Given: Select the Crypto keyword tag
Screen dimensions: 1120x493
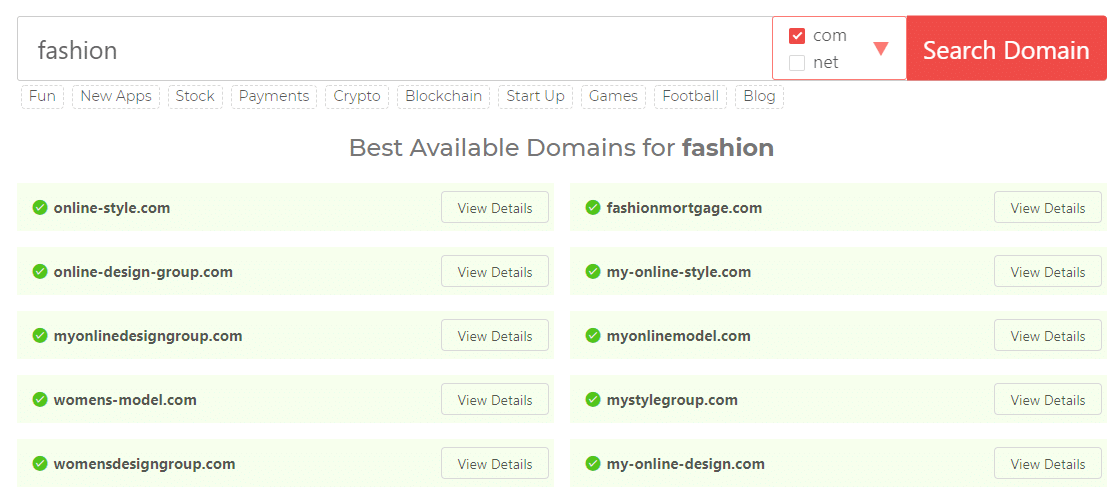Looking at the screenshot, I should 357,96.
